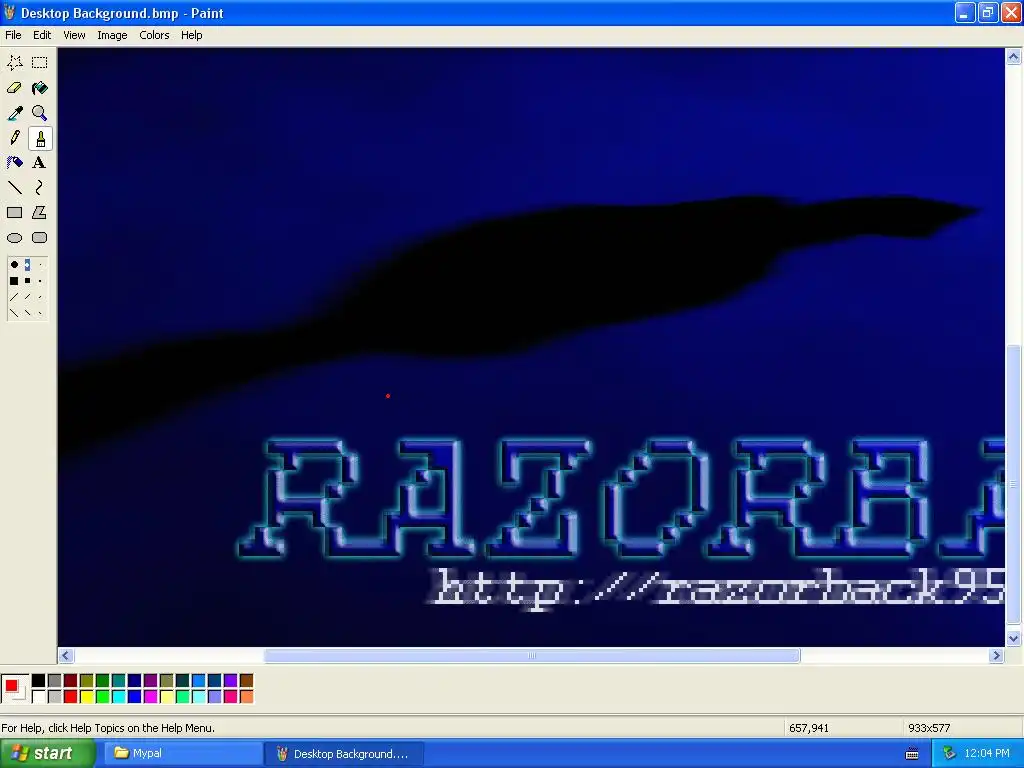The image size is (1024, 768).
Task: Pick the large backslash brush shape
Action: click(x=14, y=313)
